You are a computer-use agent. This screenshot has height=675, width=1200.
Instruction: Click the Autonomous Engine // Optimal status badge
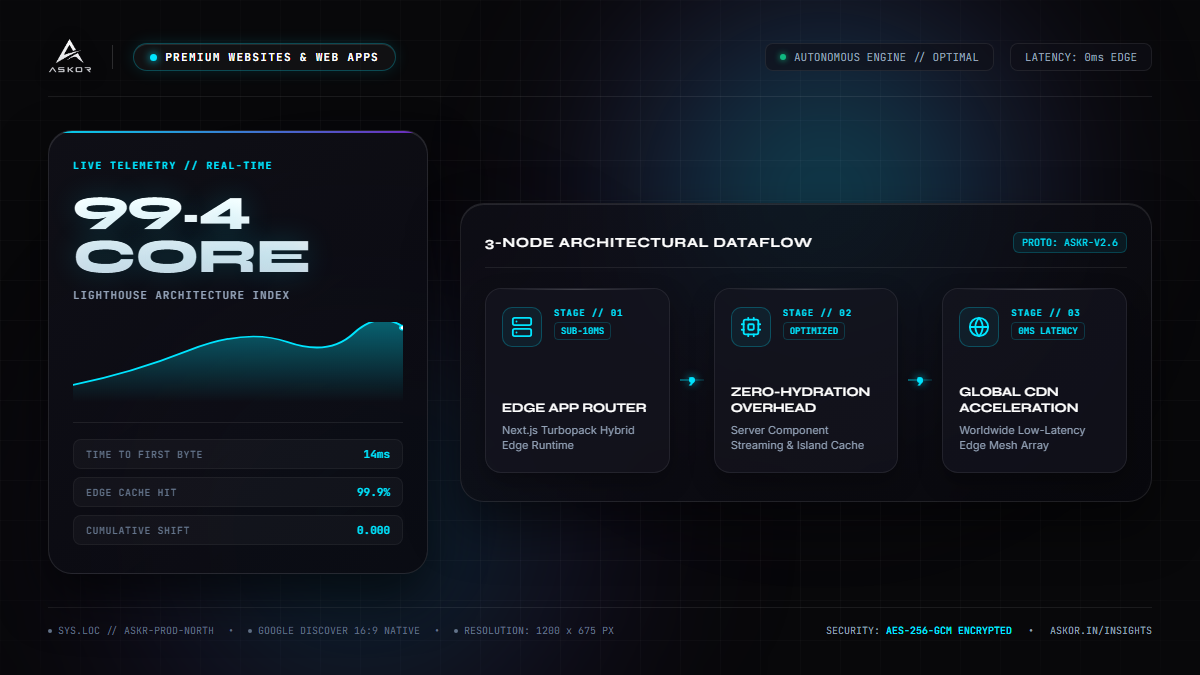coord(879,57)
